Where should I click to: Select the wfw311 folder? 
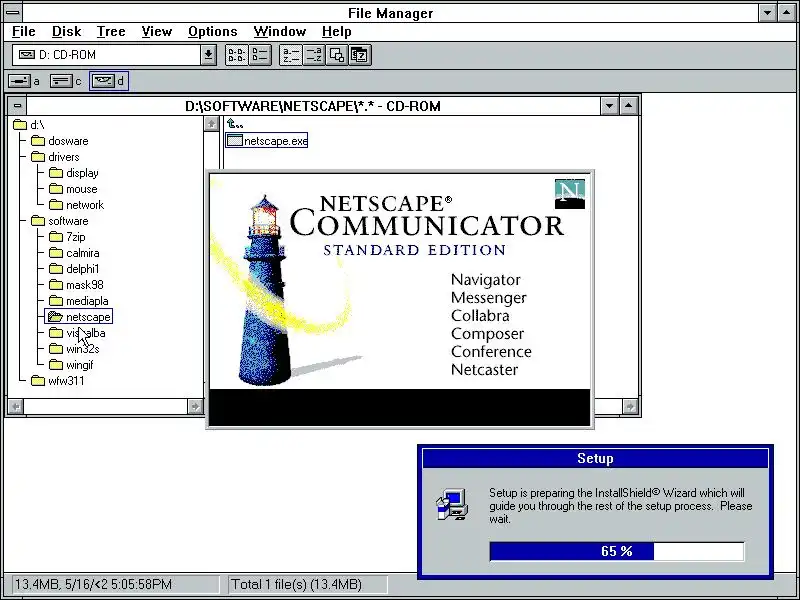(x=57, y=381)
